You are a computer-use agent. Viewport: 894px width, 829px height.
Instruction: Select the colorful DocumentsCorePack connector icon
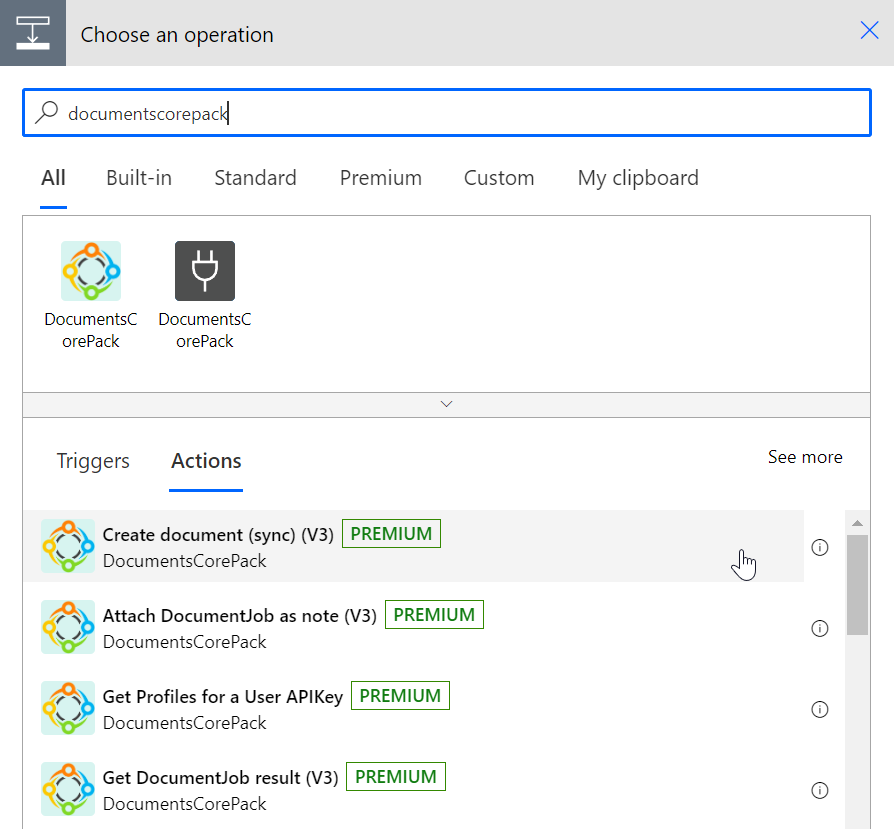click(91, 271)
